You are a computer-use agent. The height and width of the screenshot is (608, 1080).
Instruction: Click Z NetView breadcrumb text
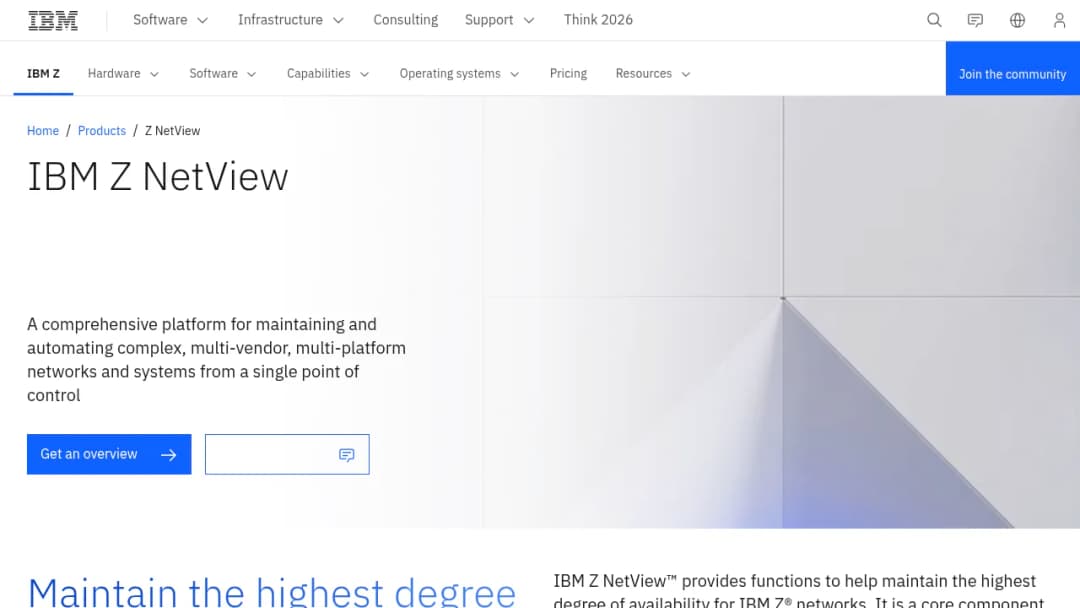point(172,131)
